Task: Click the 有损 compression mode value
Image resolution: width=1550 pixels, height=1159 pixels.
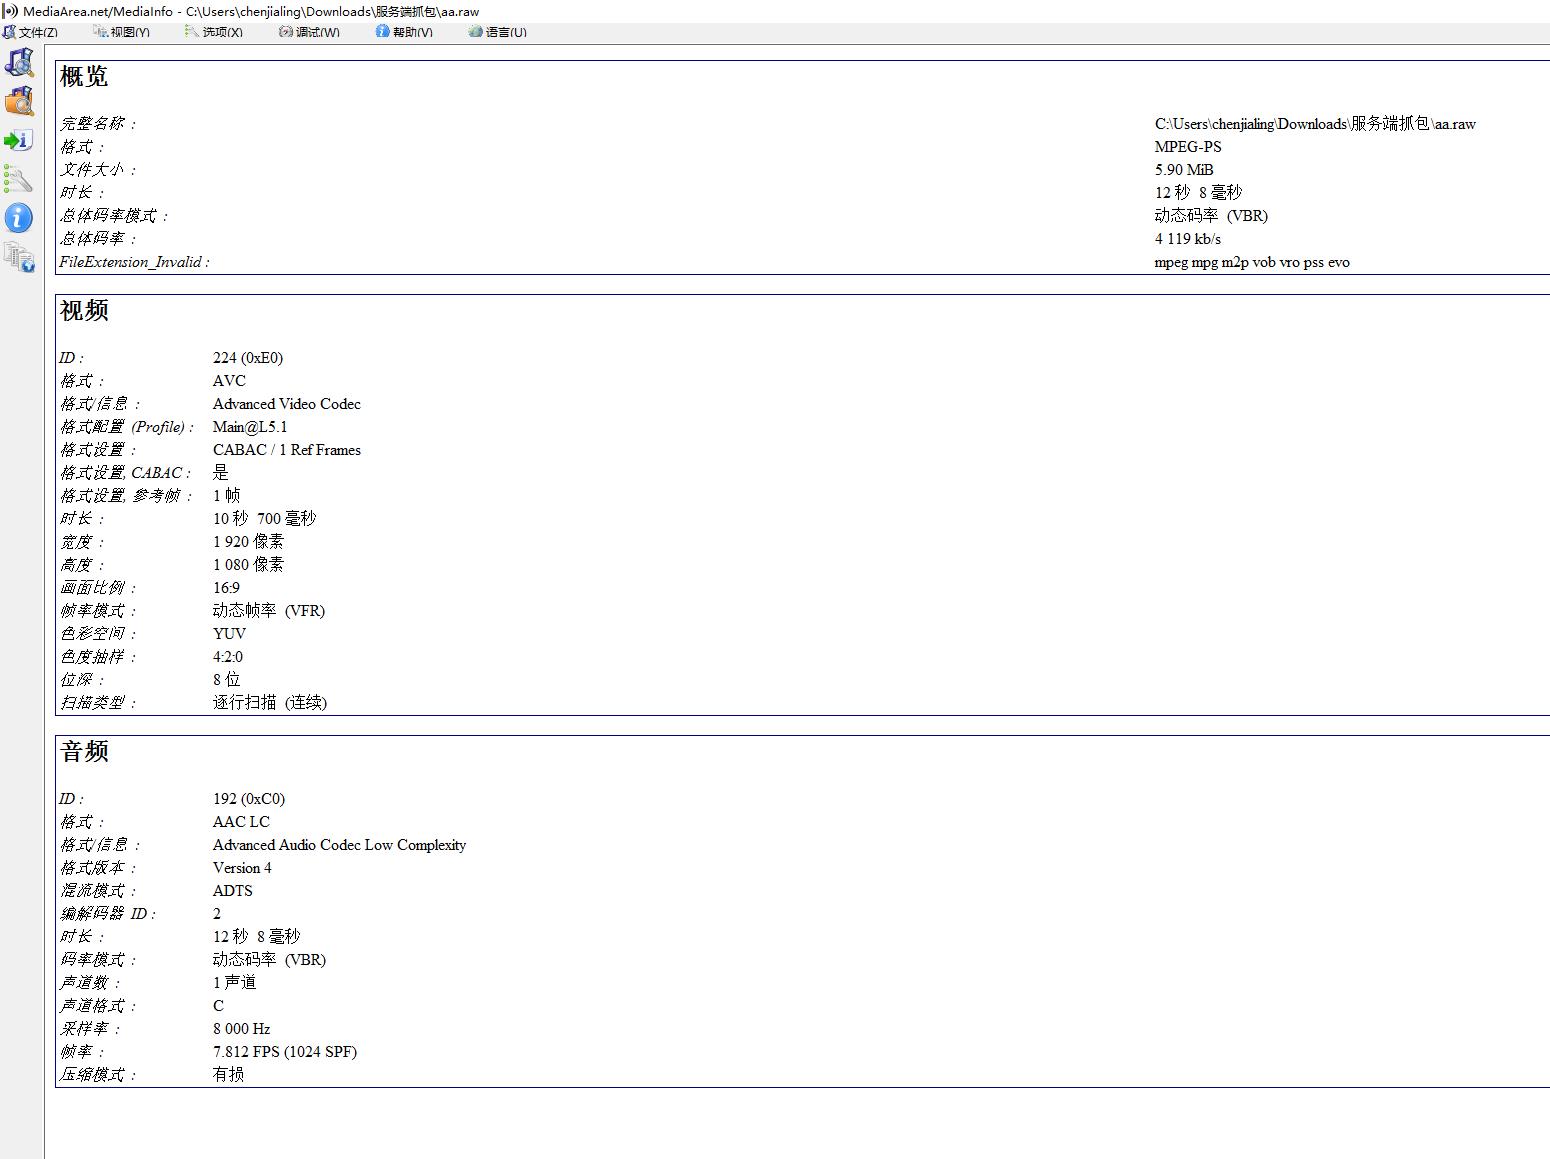Action: click(x=228, y=1075)
